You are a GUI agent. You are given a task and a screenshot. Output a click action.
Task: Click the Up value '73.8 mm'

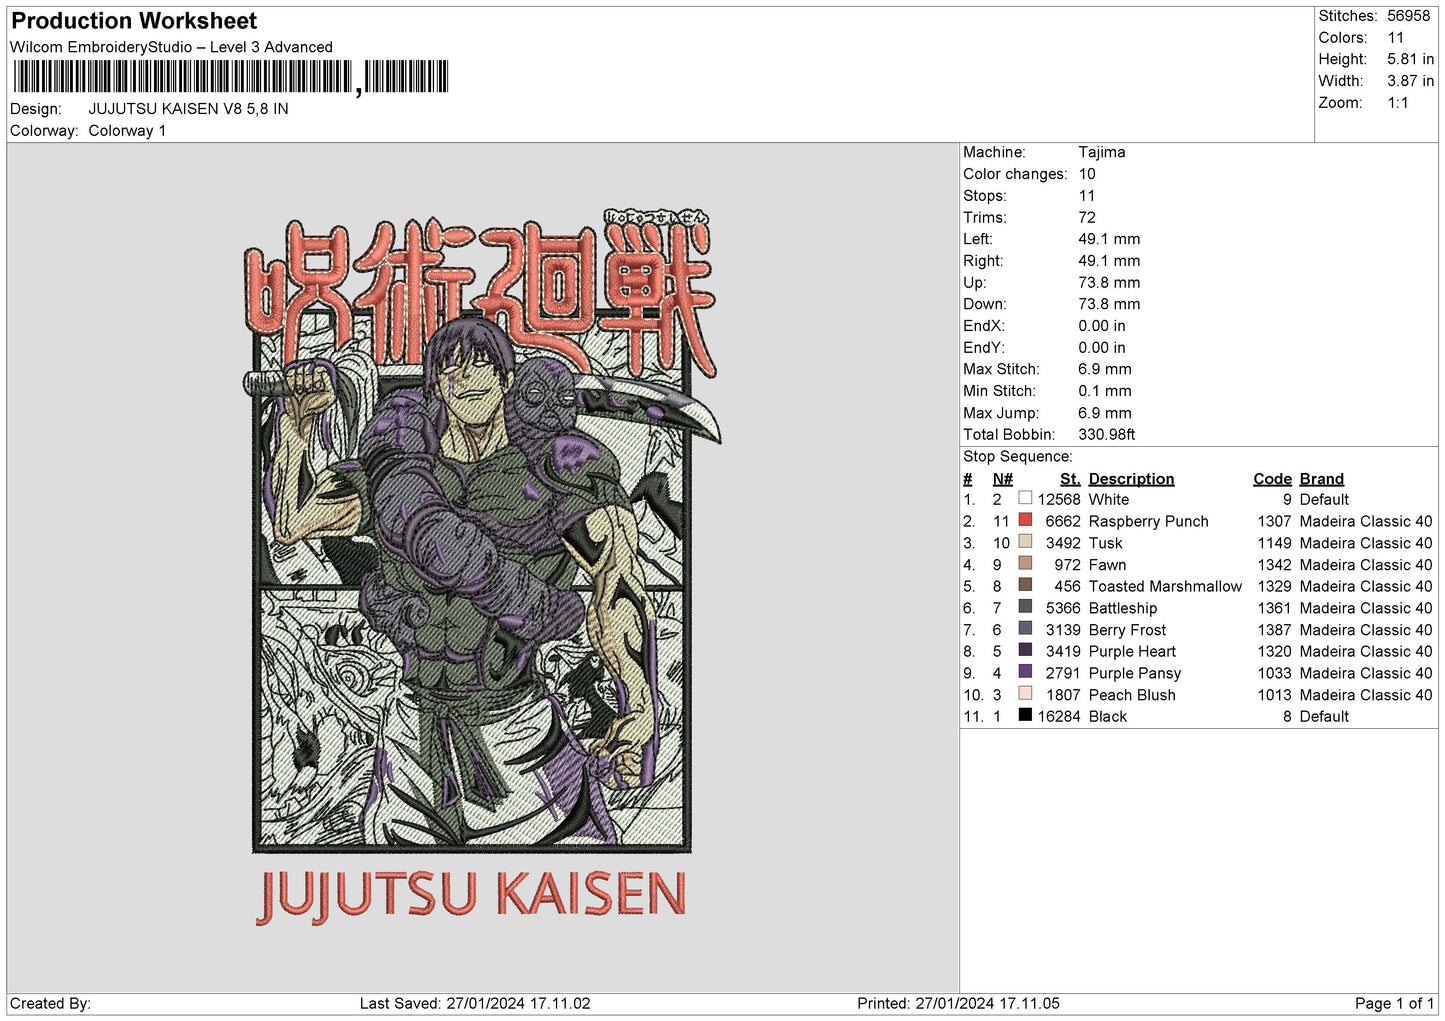pos(1109,283)
